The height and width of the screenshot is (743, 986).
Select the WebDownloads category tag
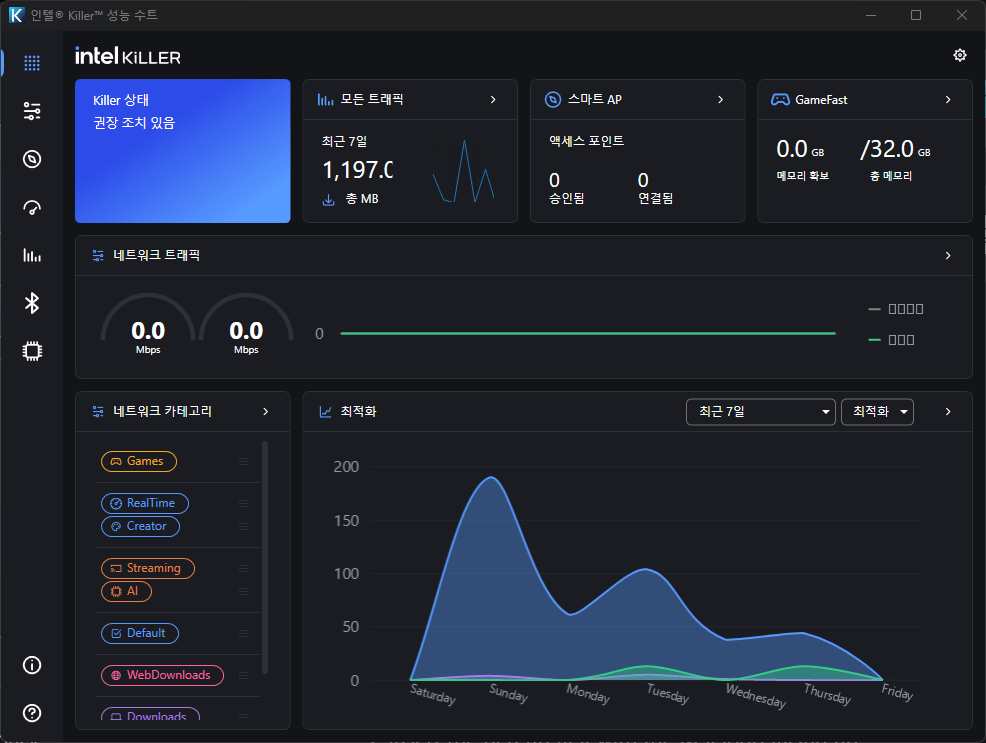coord(162,675)
